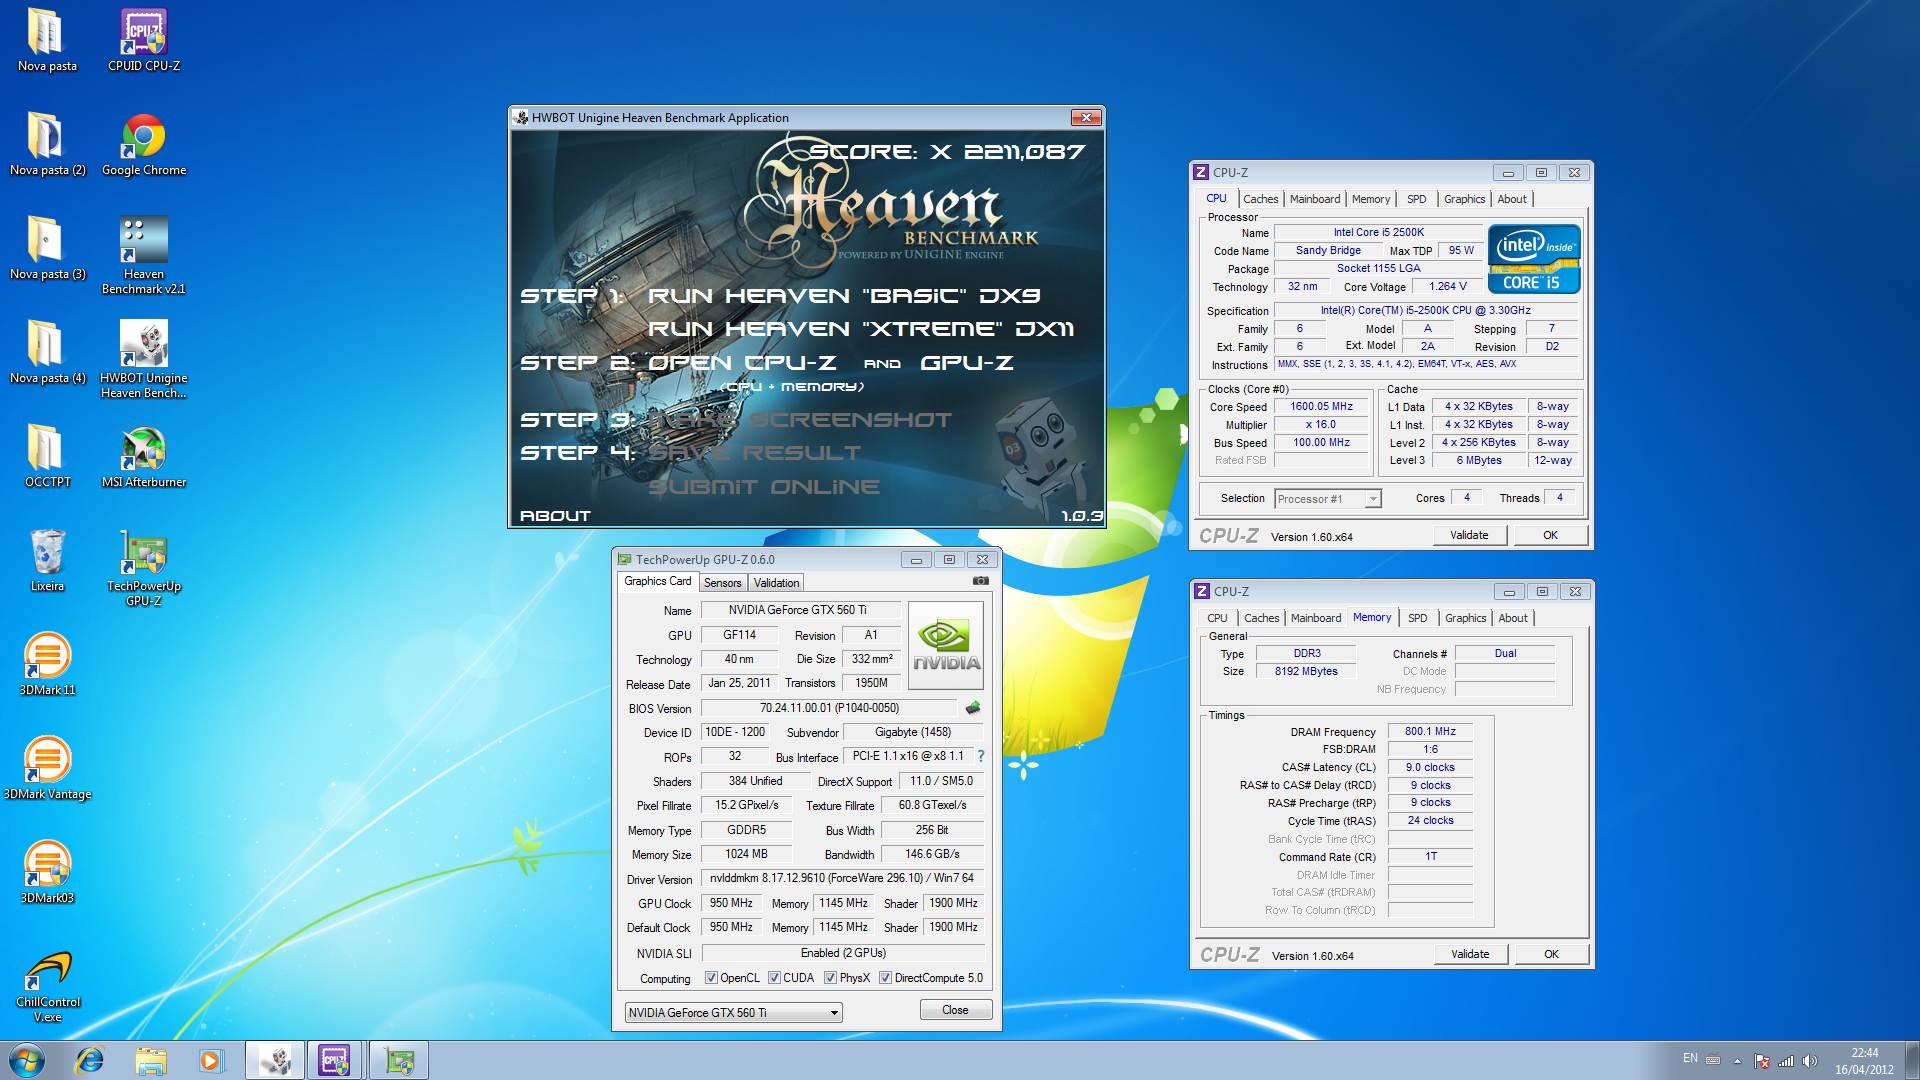This screenshot has height=1080, width=1920.
Task: Click RUN HEAVEN "BASIC" DX9 in HWBOT app
Action: click(x=844, y=296)
